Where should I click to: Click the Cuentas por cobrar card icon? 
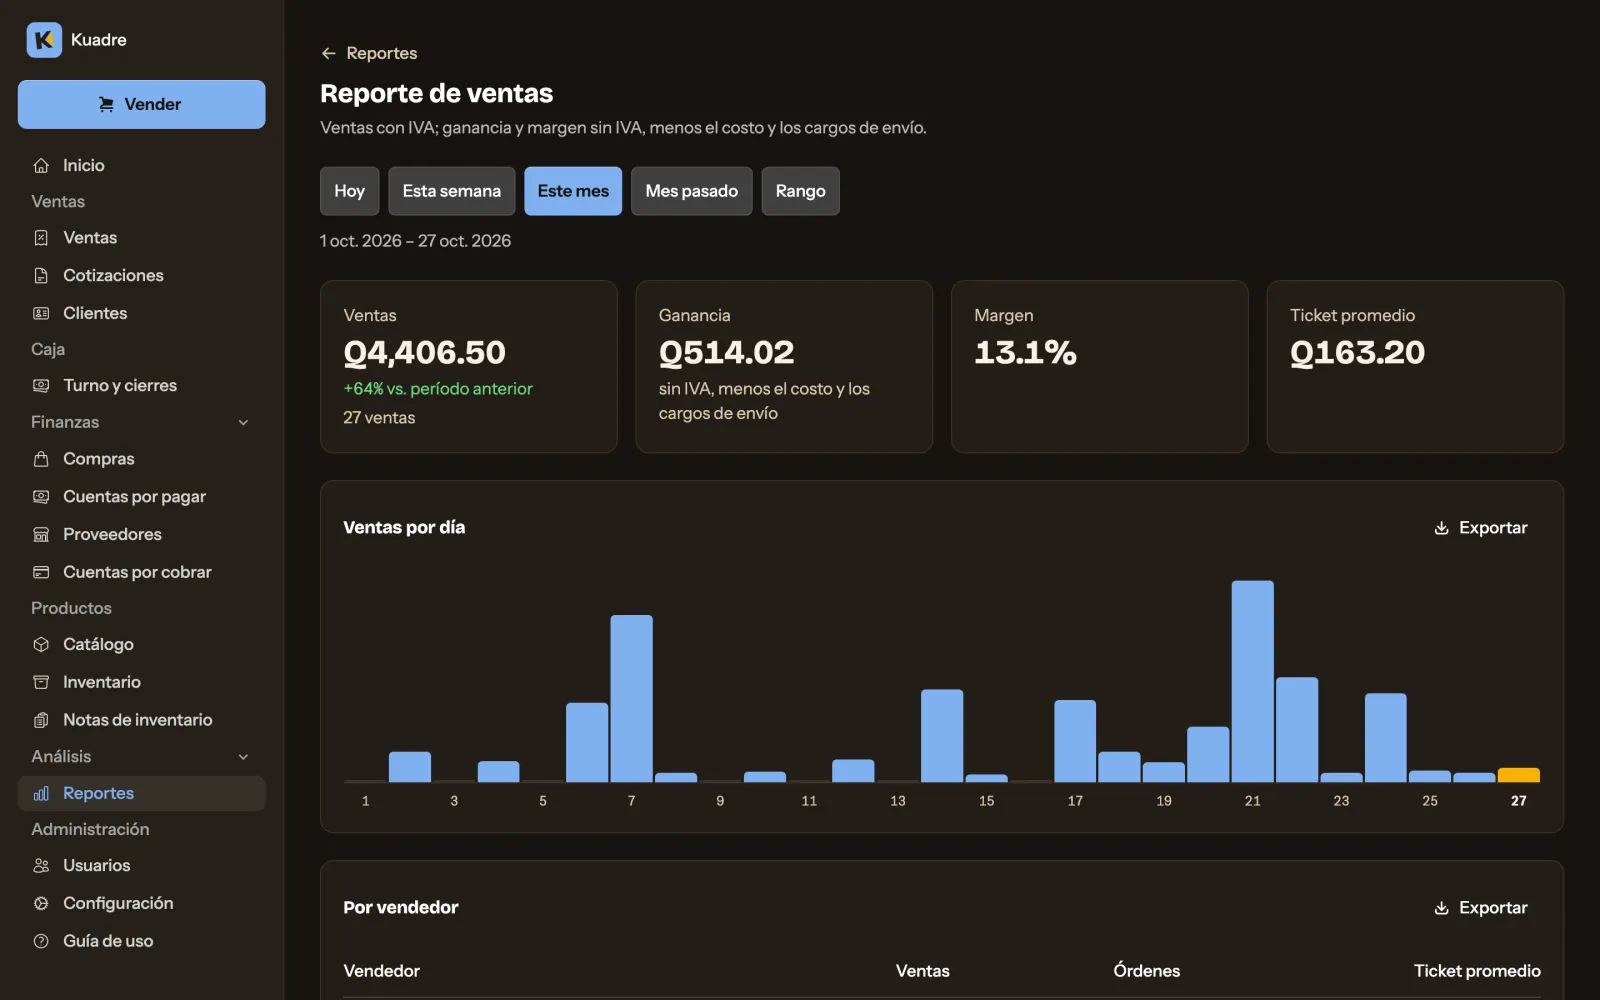point(41,572)
